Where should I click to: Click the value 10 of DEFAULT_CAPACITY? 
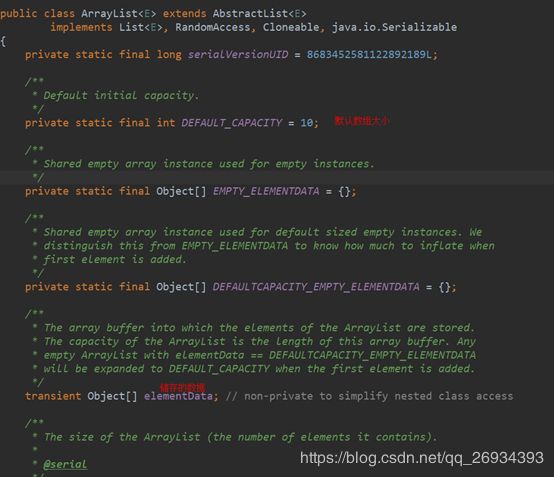click(306, 123)
